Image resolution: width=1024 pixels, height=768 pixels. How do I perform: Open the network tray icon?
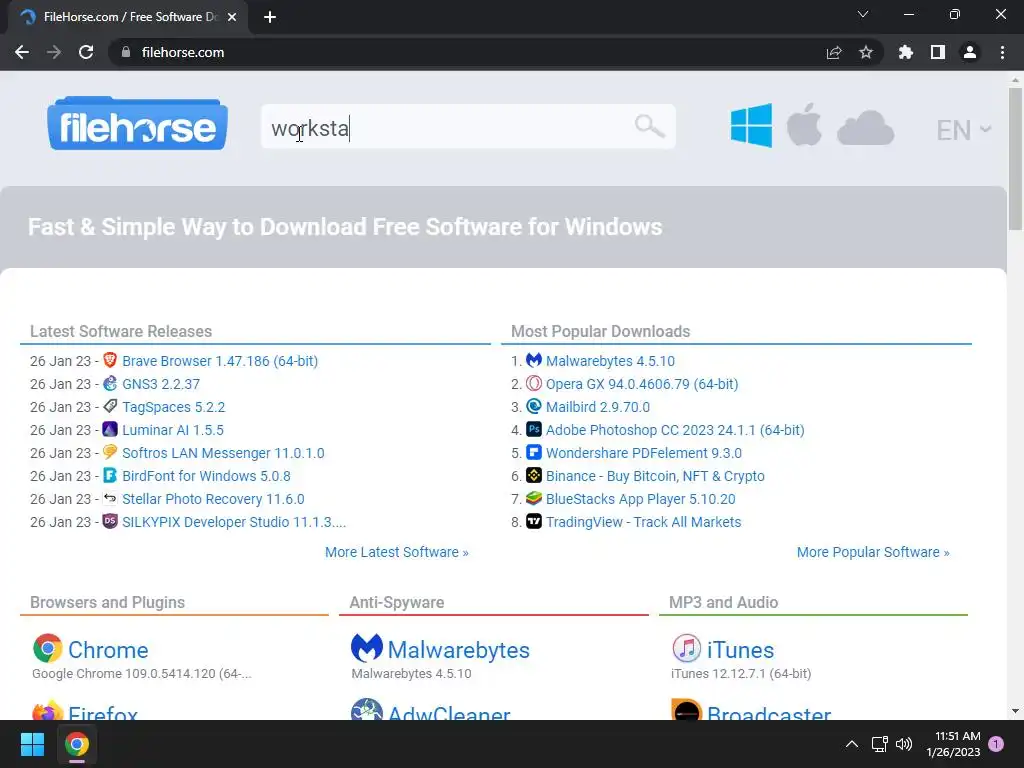coord(880,744)
